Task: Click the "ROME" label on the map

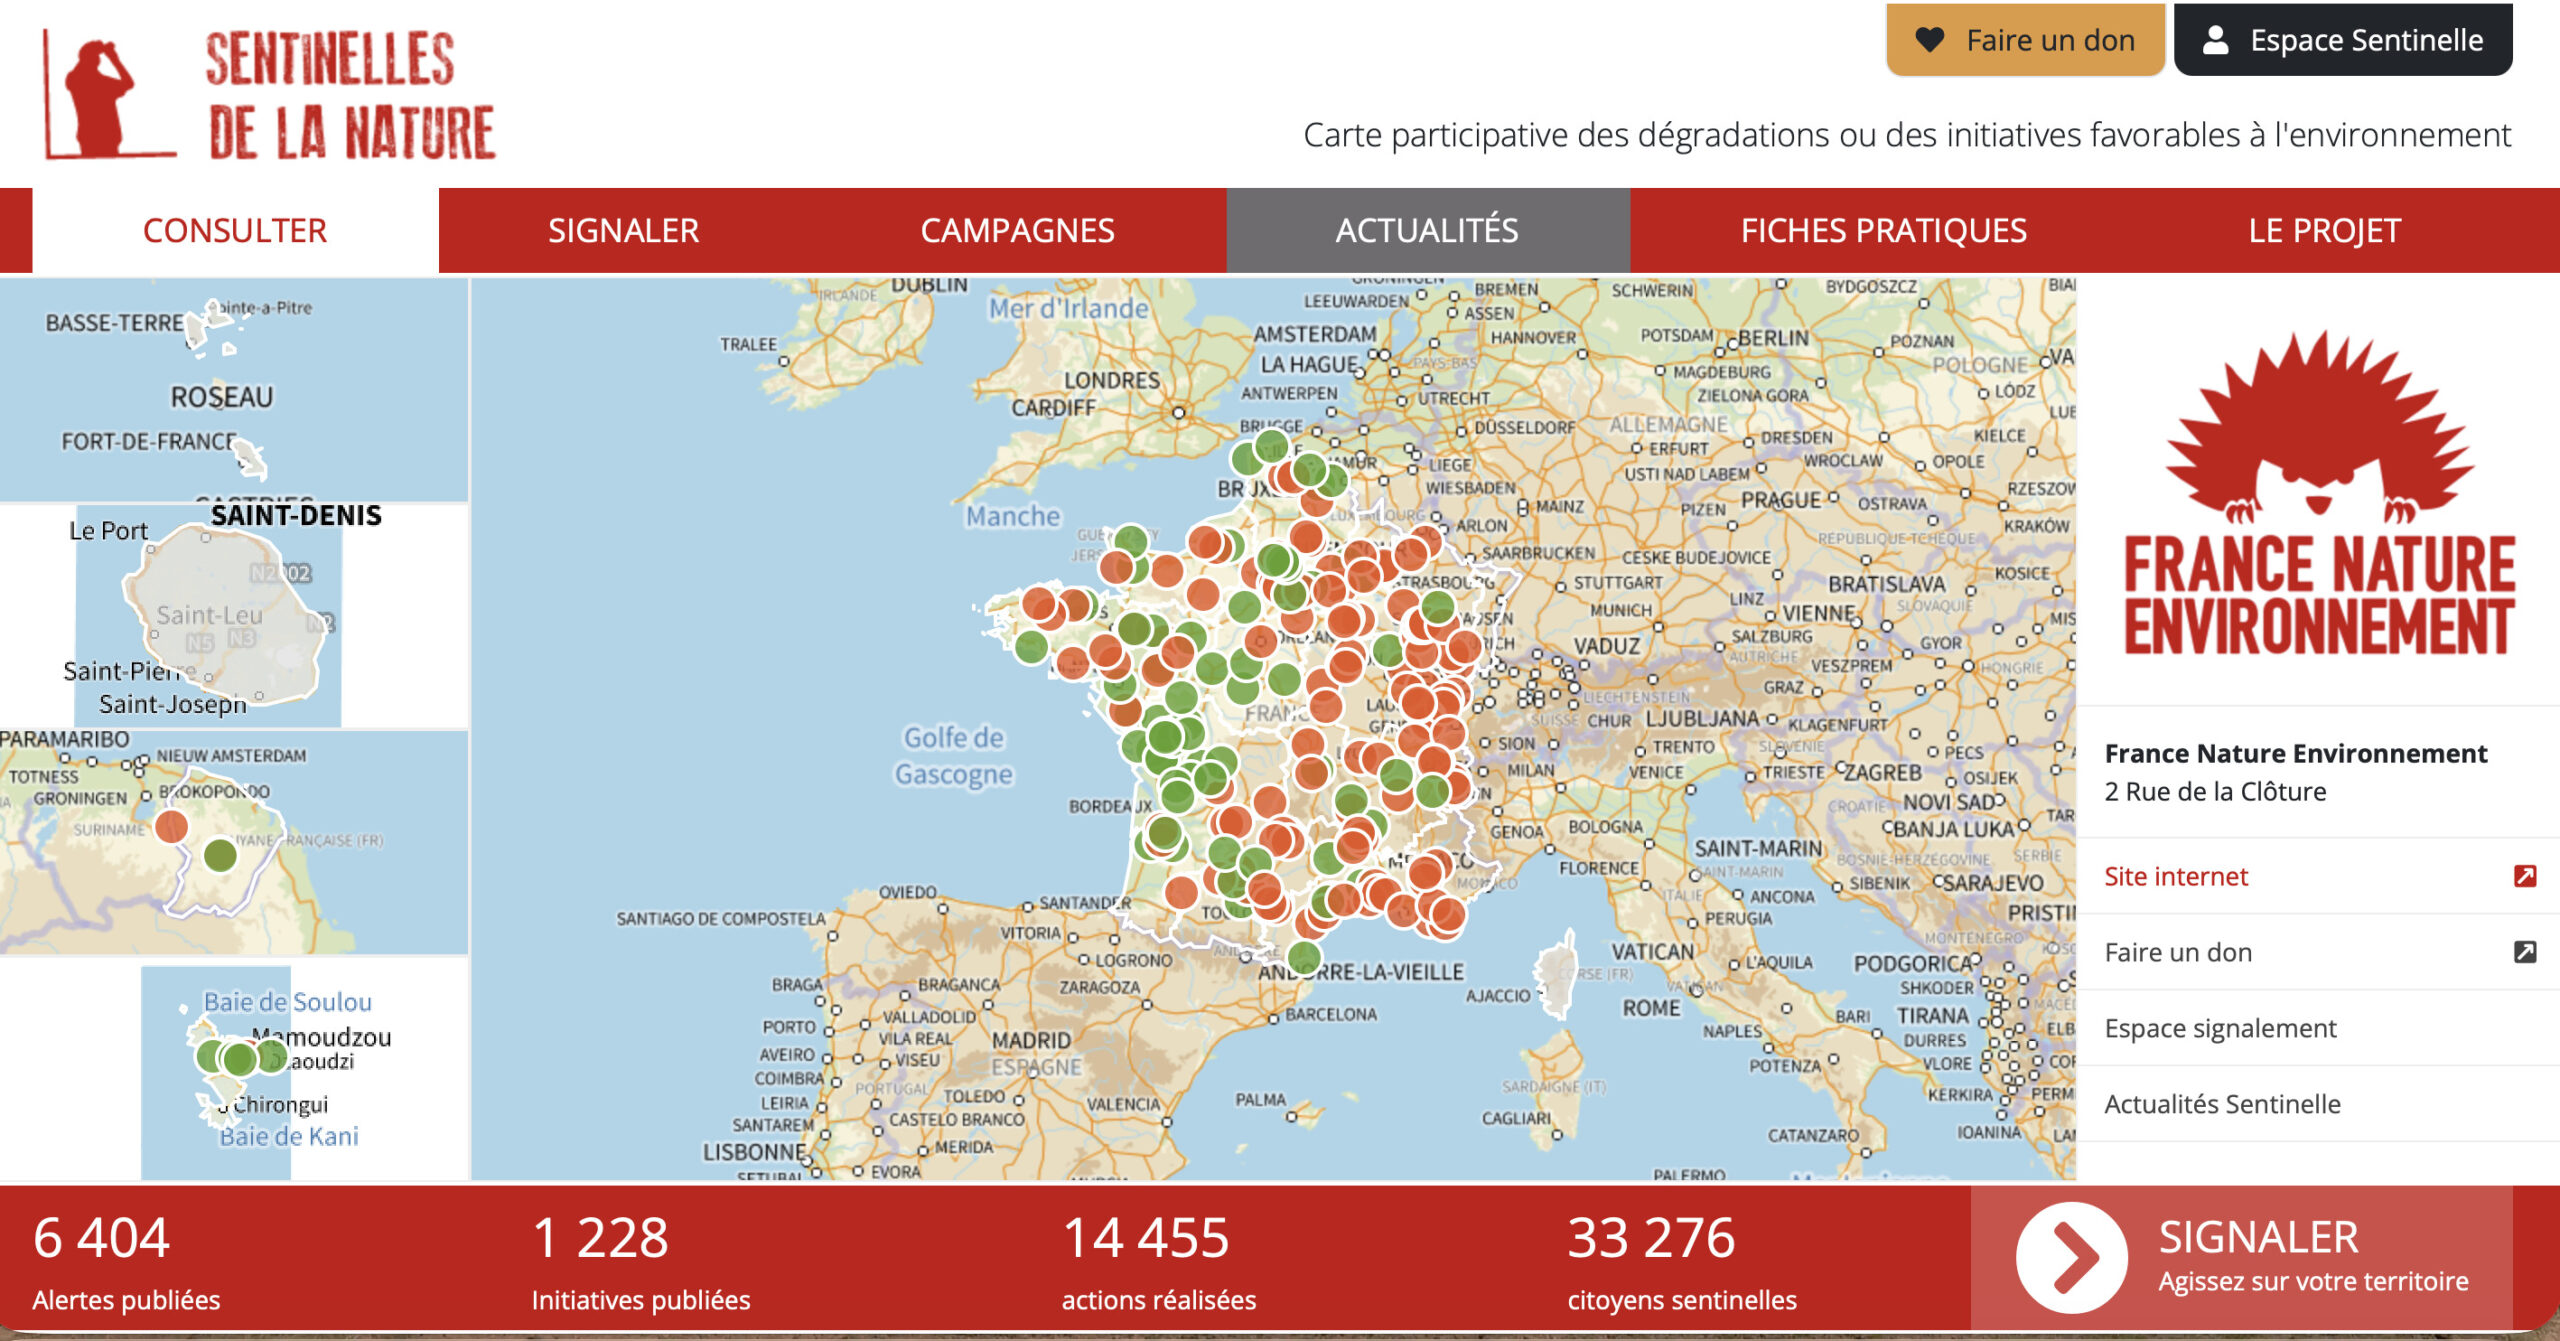Action: 1651,1008
